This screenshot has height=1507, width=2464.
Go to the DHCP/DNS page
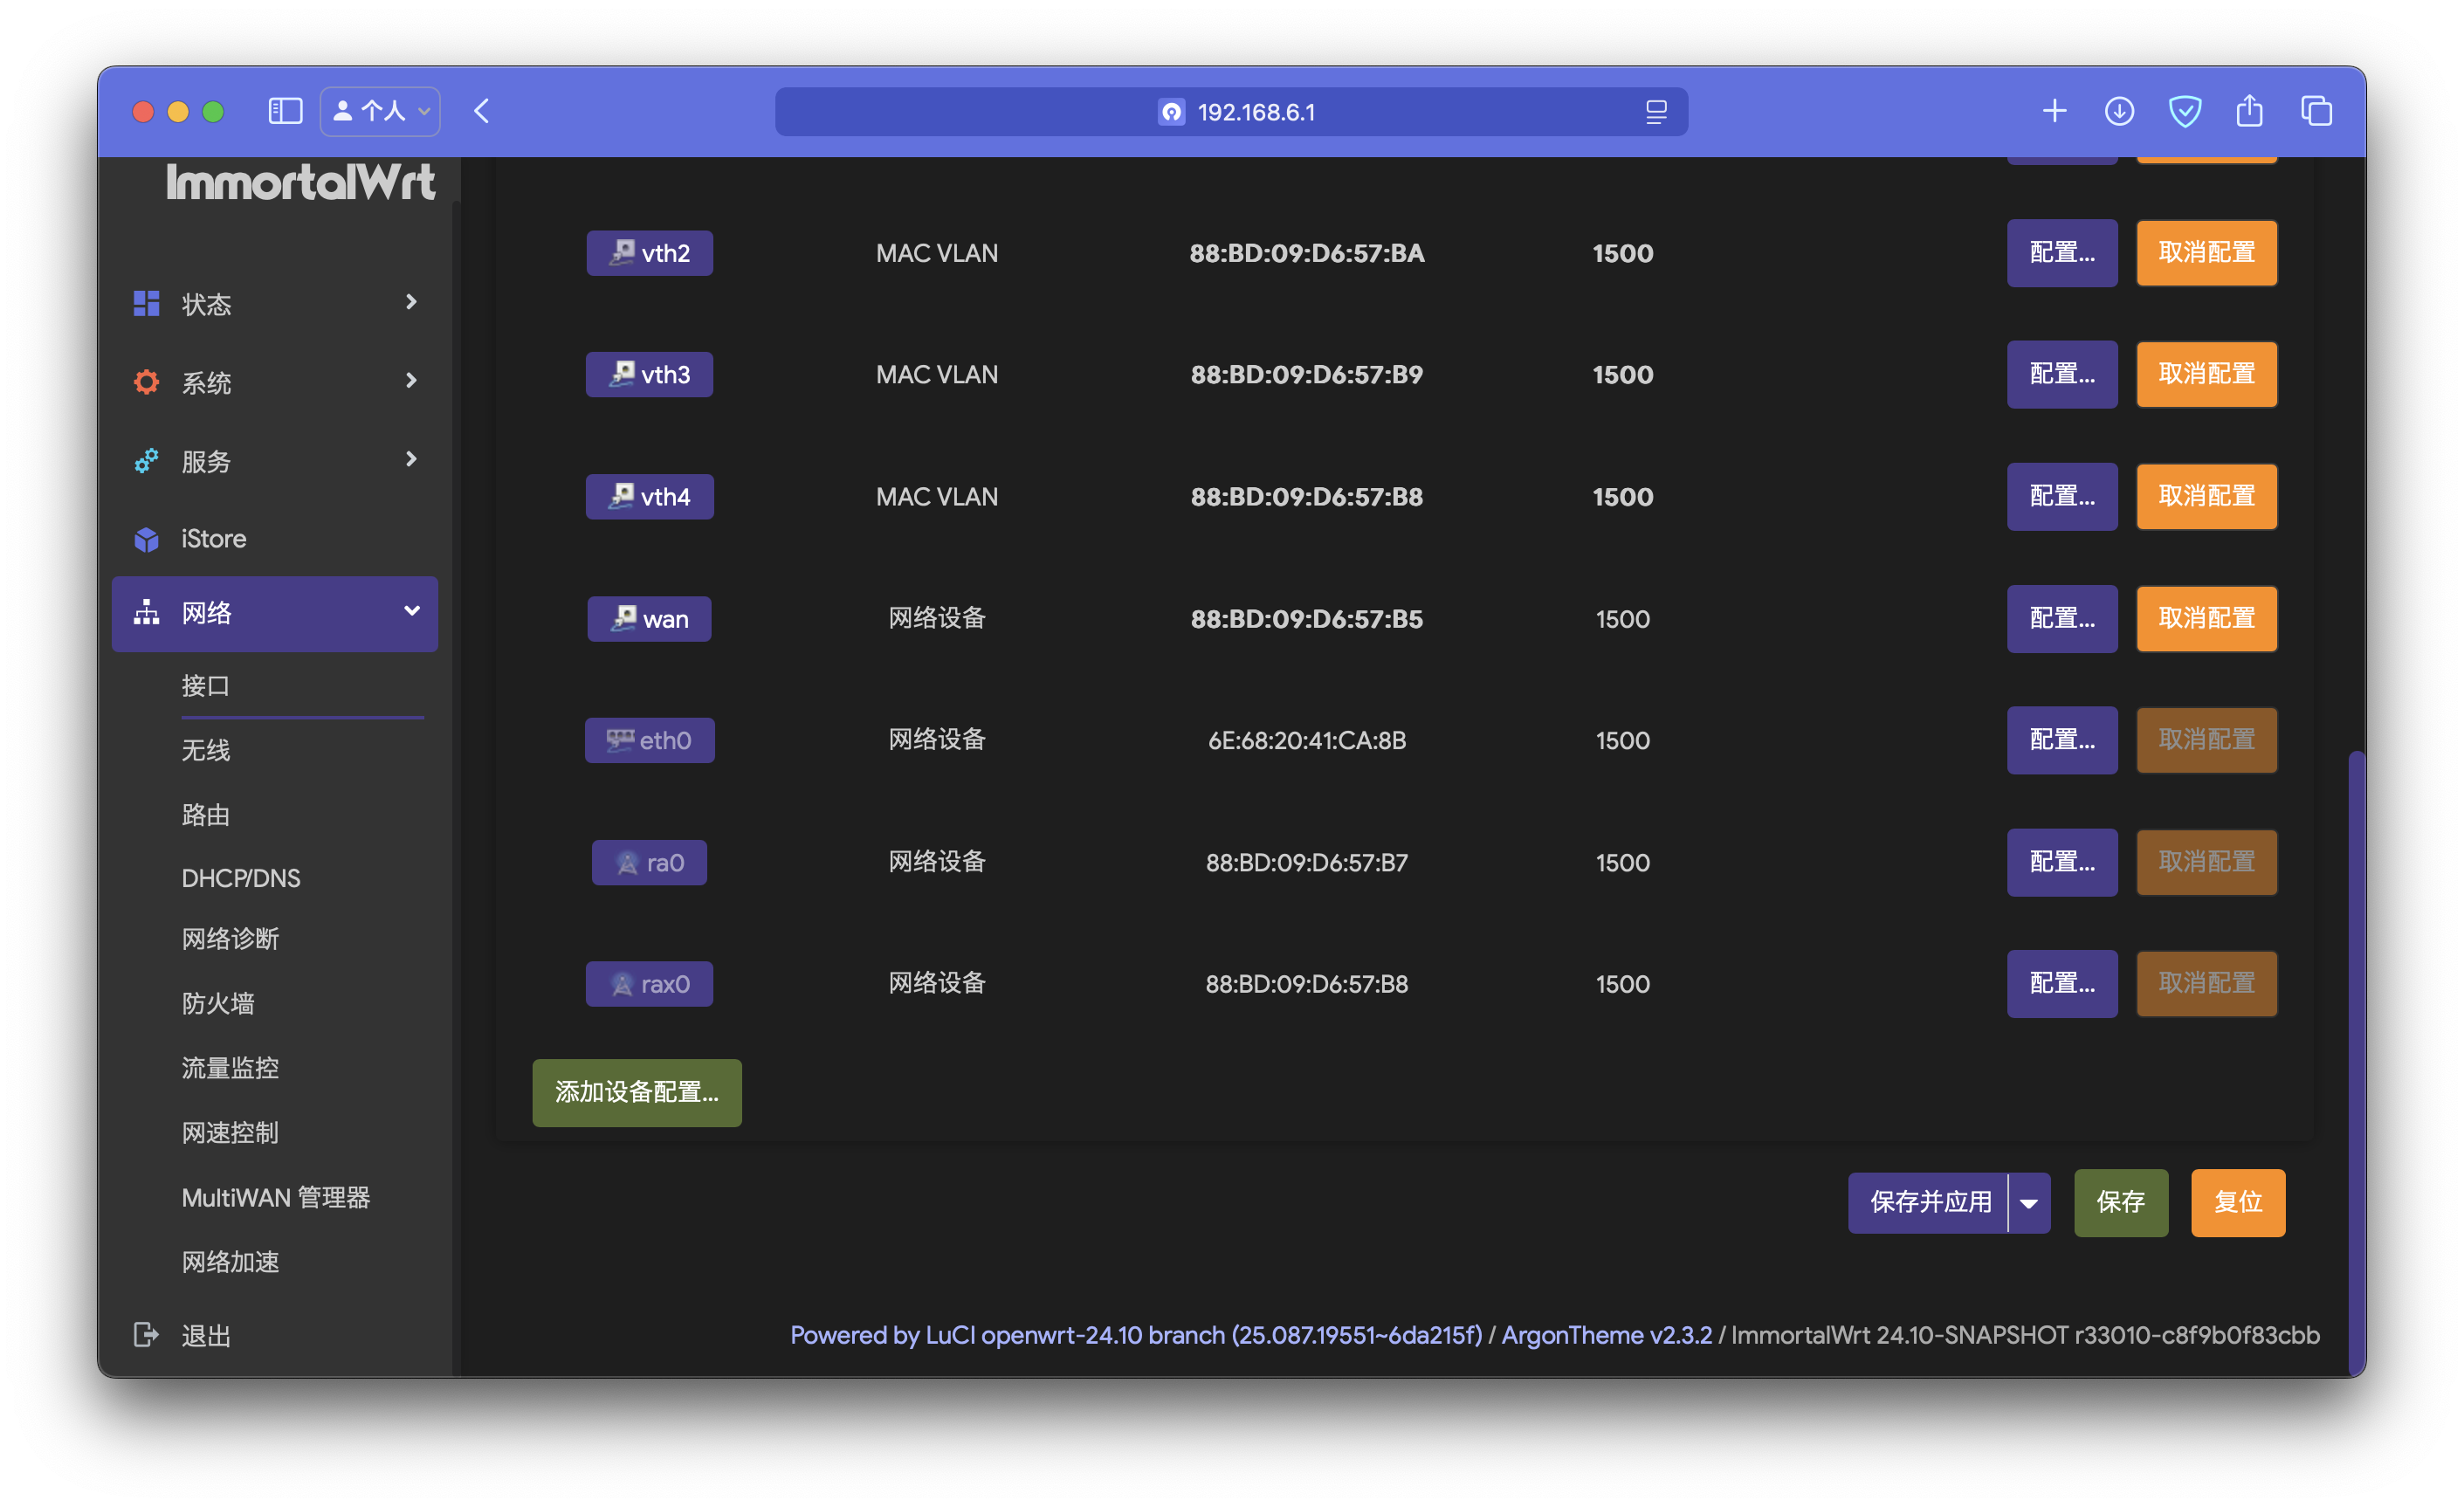241,878
